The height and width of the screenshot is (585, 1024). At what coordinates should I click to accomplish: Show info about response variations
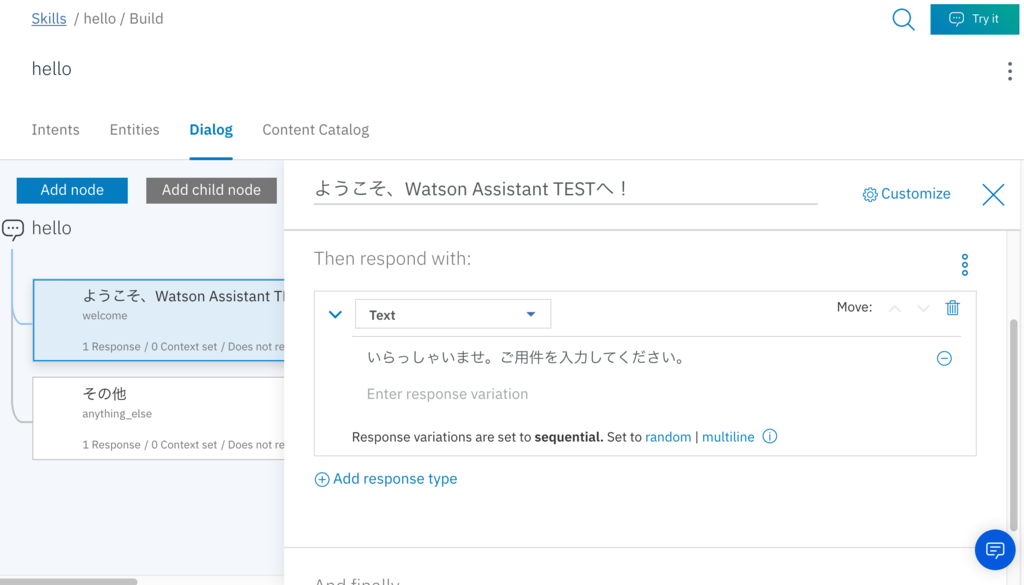tap(770, 436)
